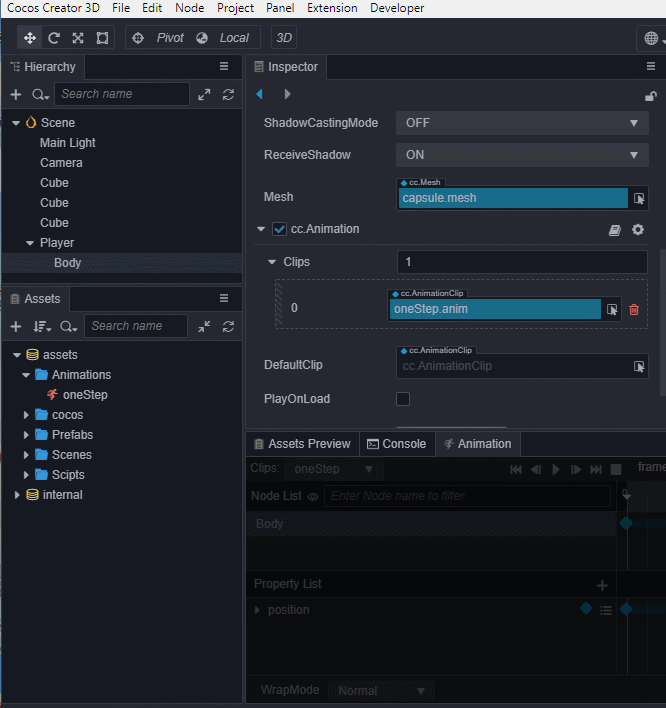The width and height of the screenshot is (666, 708).
Task: Open Assets panel hamburger menu
Action: click(x=224, y=298)
